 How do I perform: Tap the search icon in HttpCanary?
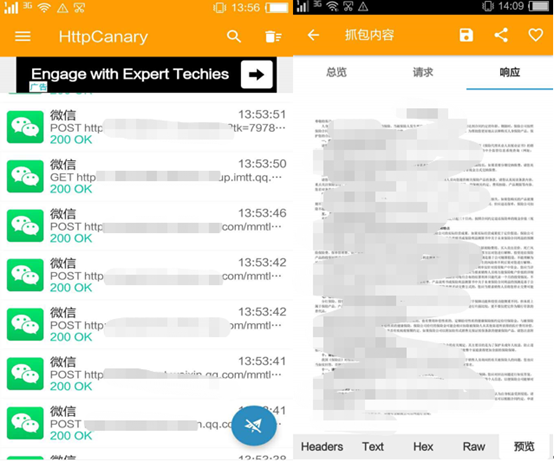point(234,36)
